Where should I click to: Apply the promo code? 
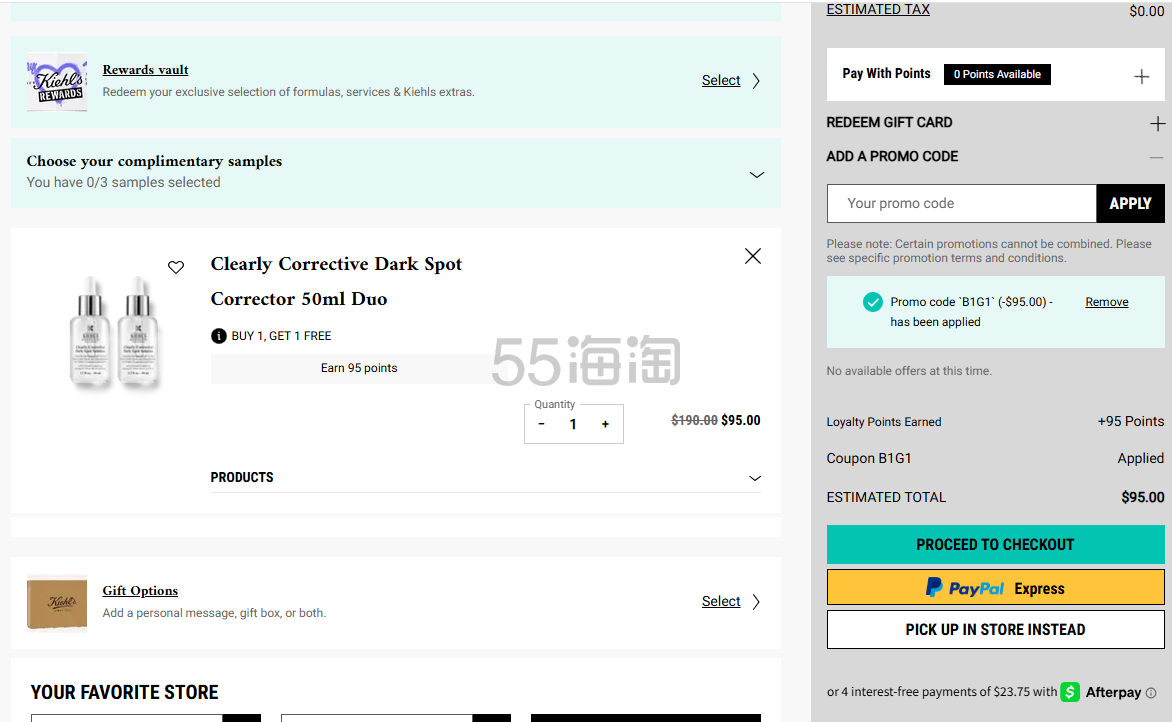click(x=1130, y=203)
